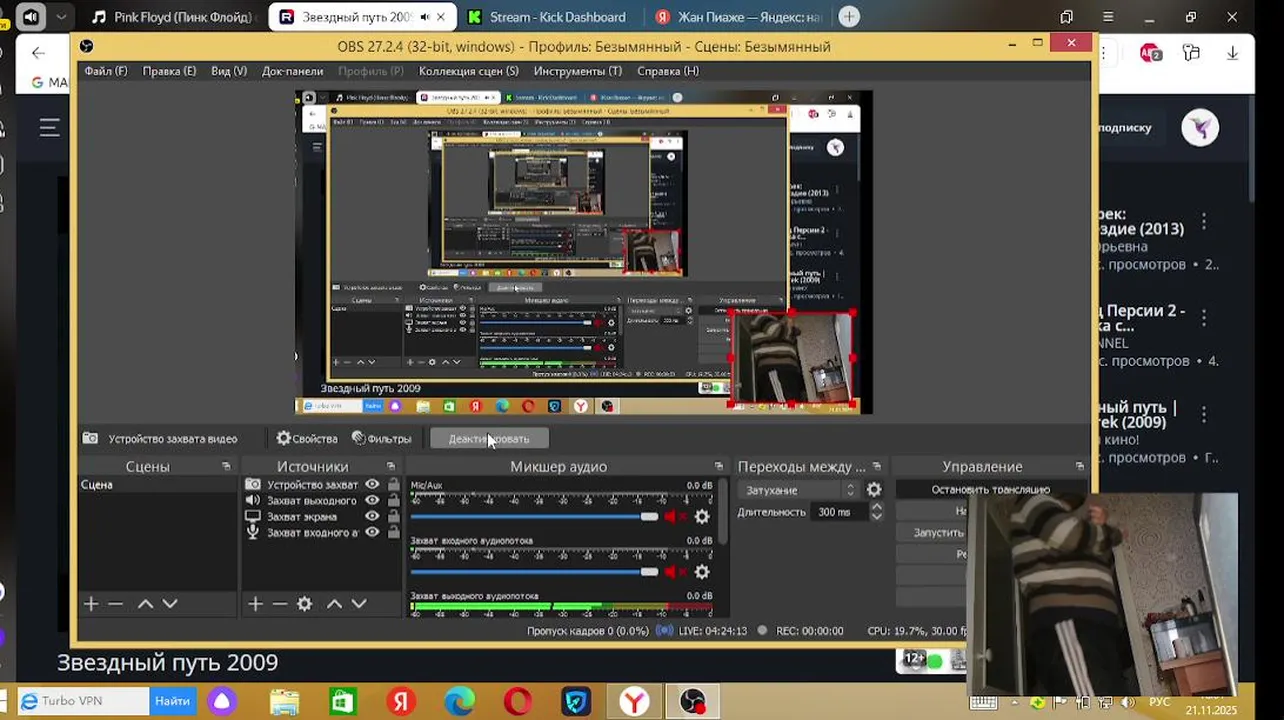The height and width of the screenshot is (720, 1284).
Task: Add a new scene with the plus icon
Action: pyautogui.click(x=91, y=603)
